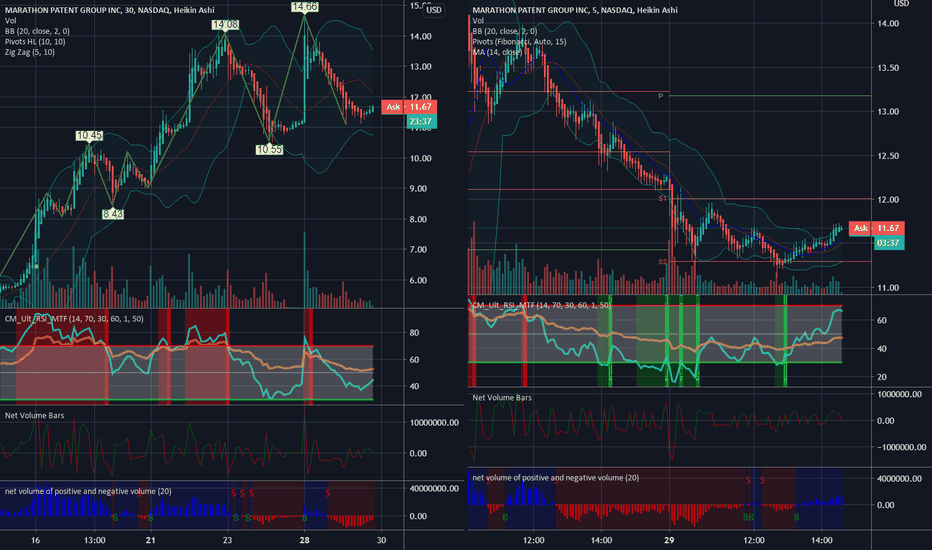Click the Ask 11.67 price label, right chart

[x=876, y=228]
